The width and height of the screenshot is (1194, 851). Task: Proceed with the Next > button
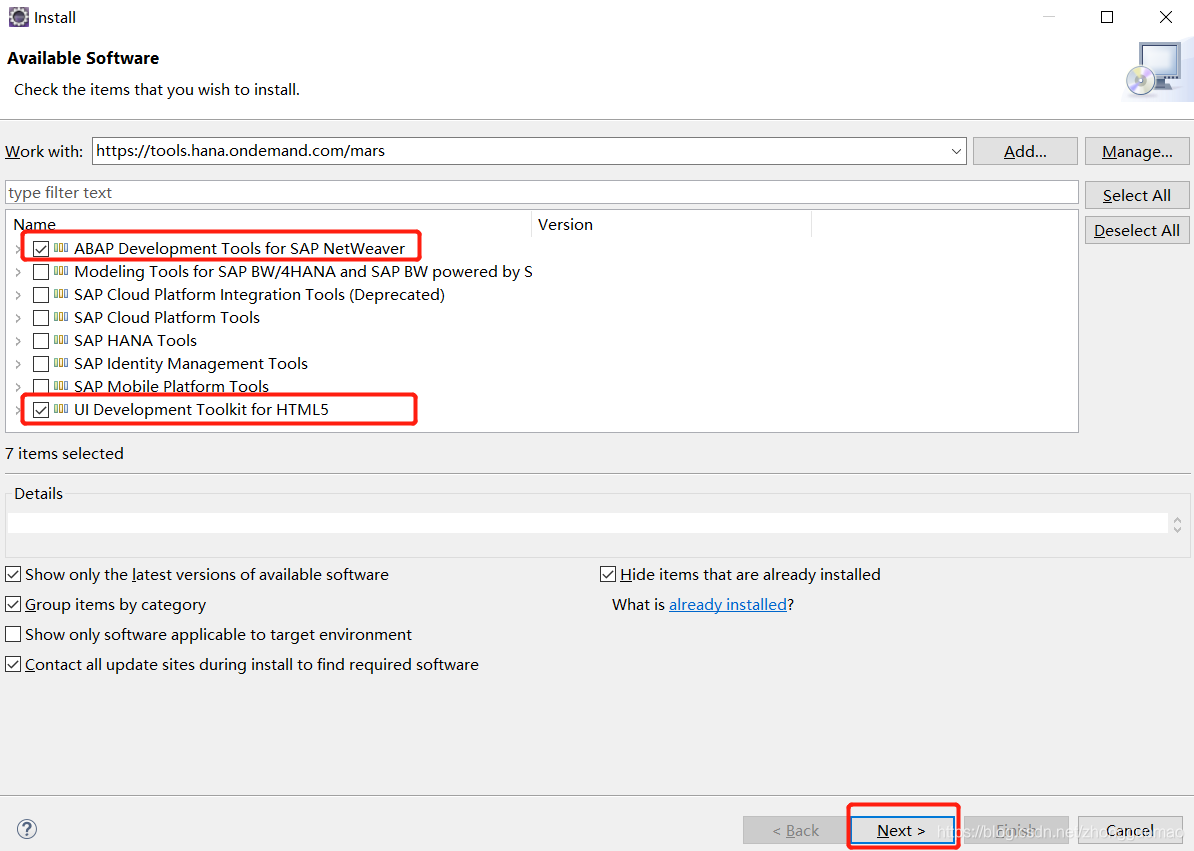[902, 830]
